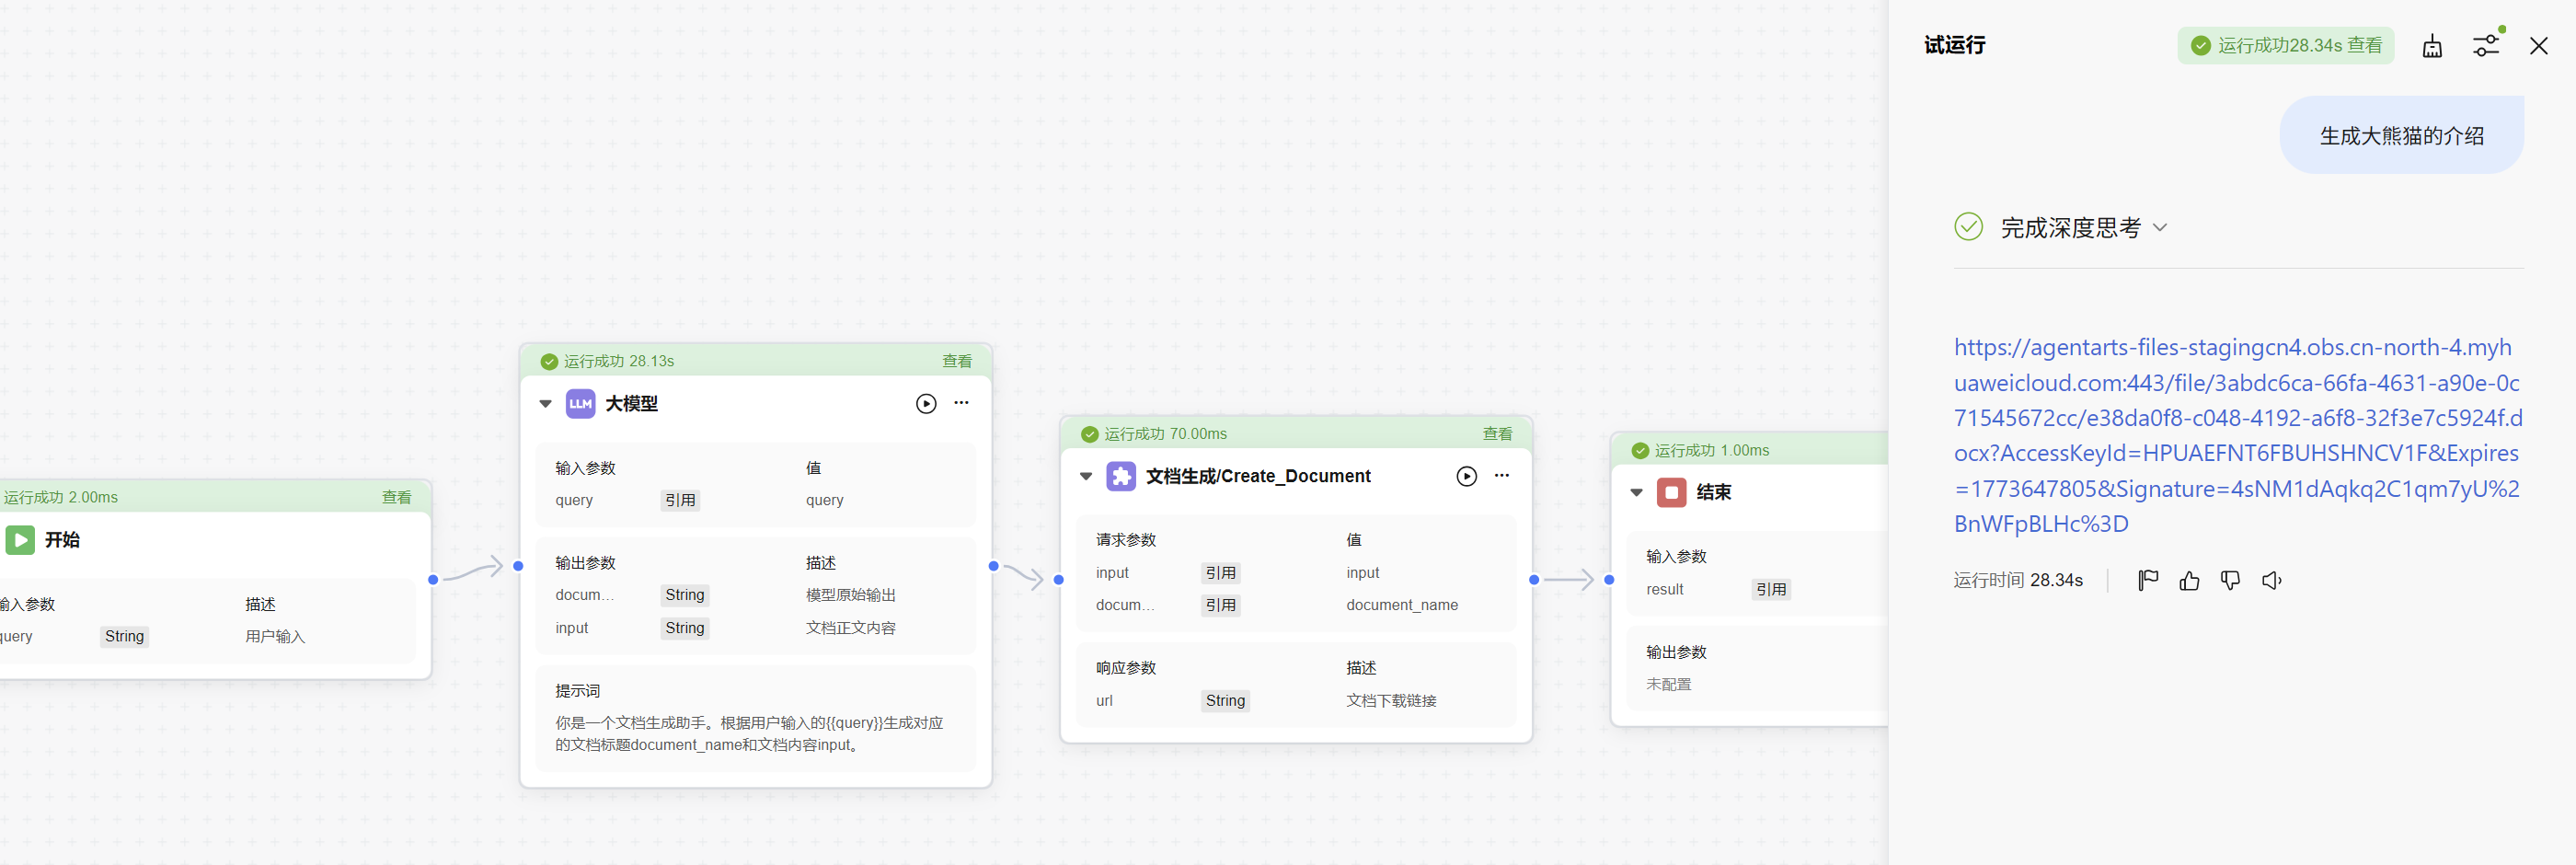Click the 运行成功28.34s 查看 badge
The image size is (2576, 865).
[x=2286, y=46]
